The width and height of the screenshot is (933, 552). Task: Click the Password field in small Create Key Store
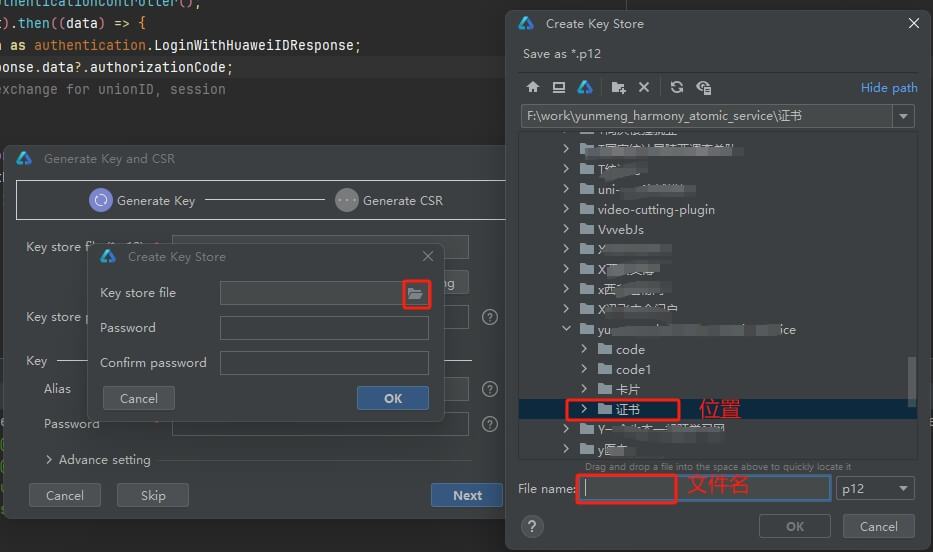(324, 328)
